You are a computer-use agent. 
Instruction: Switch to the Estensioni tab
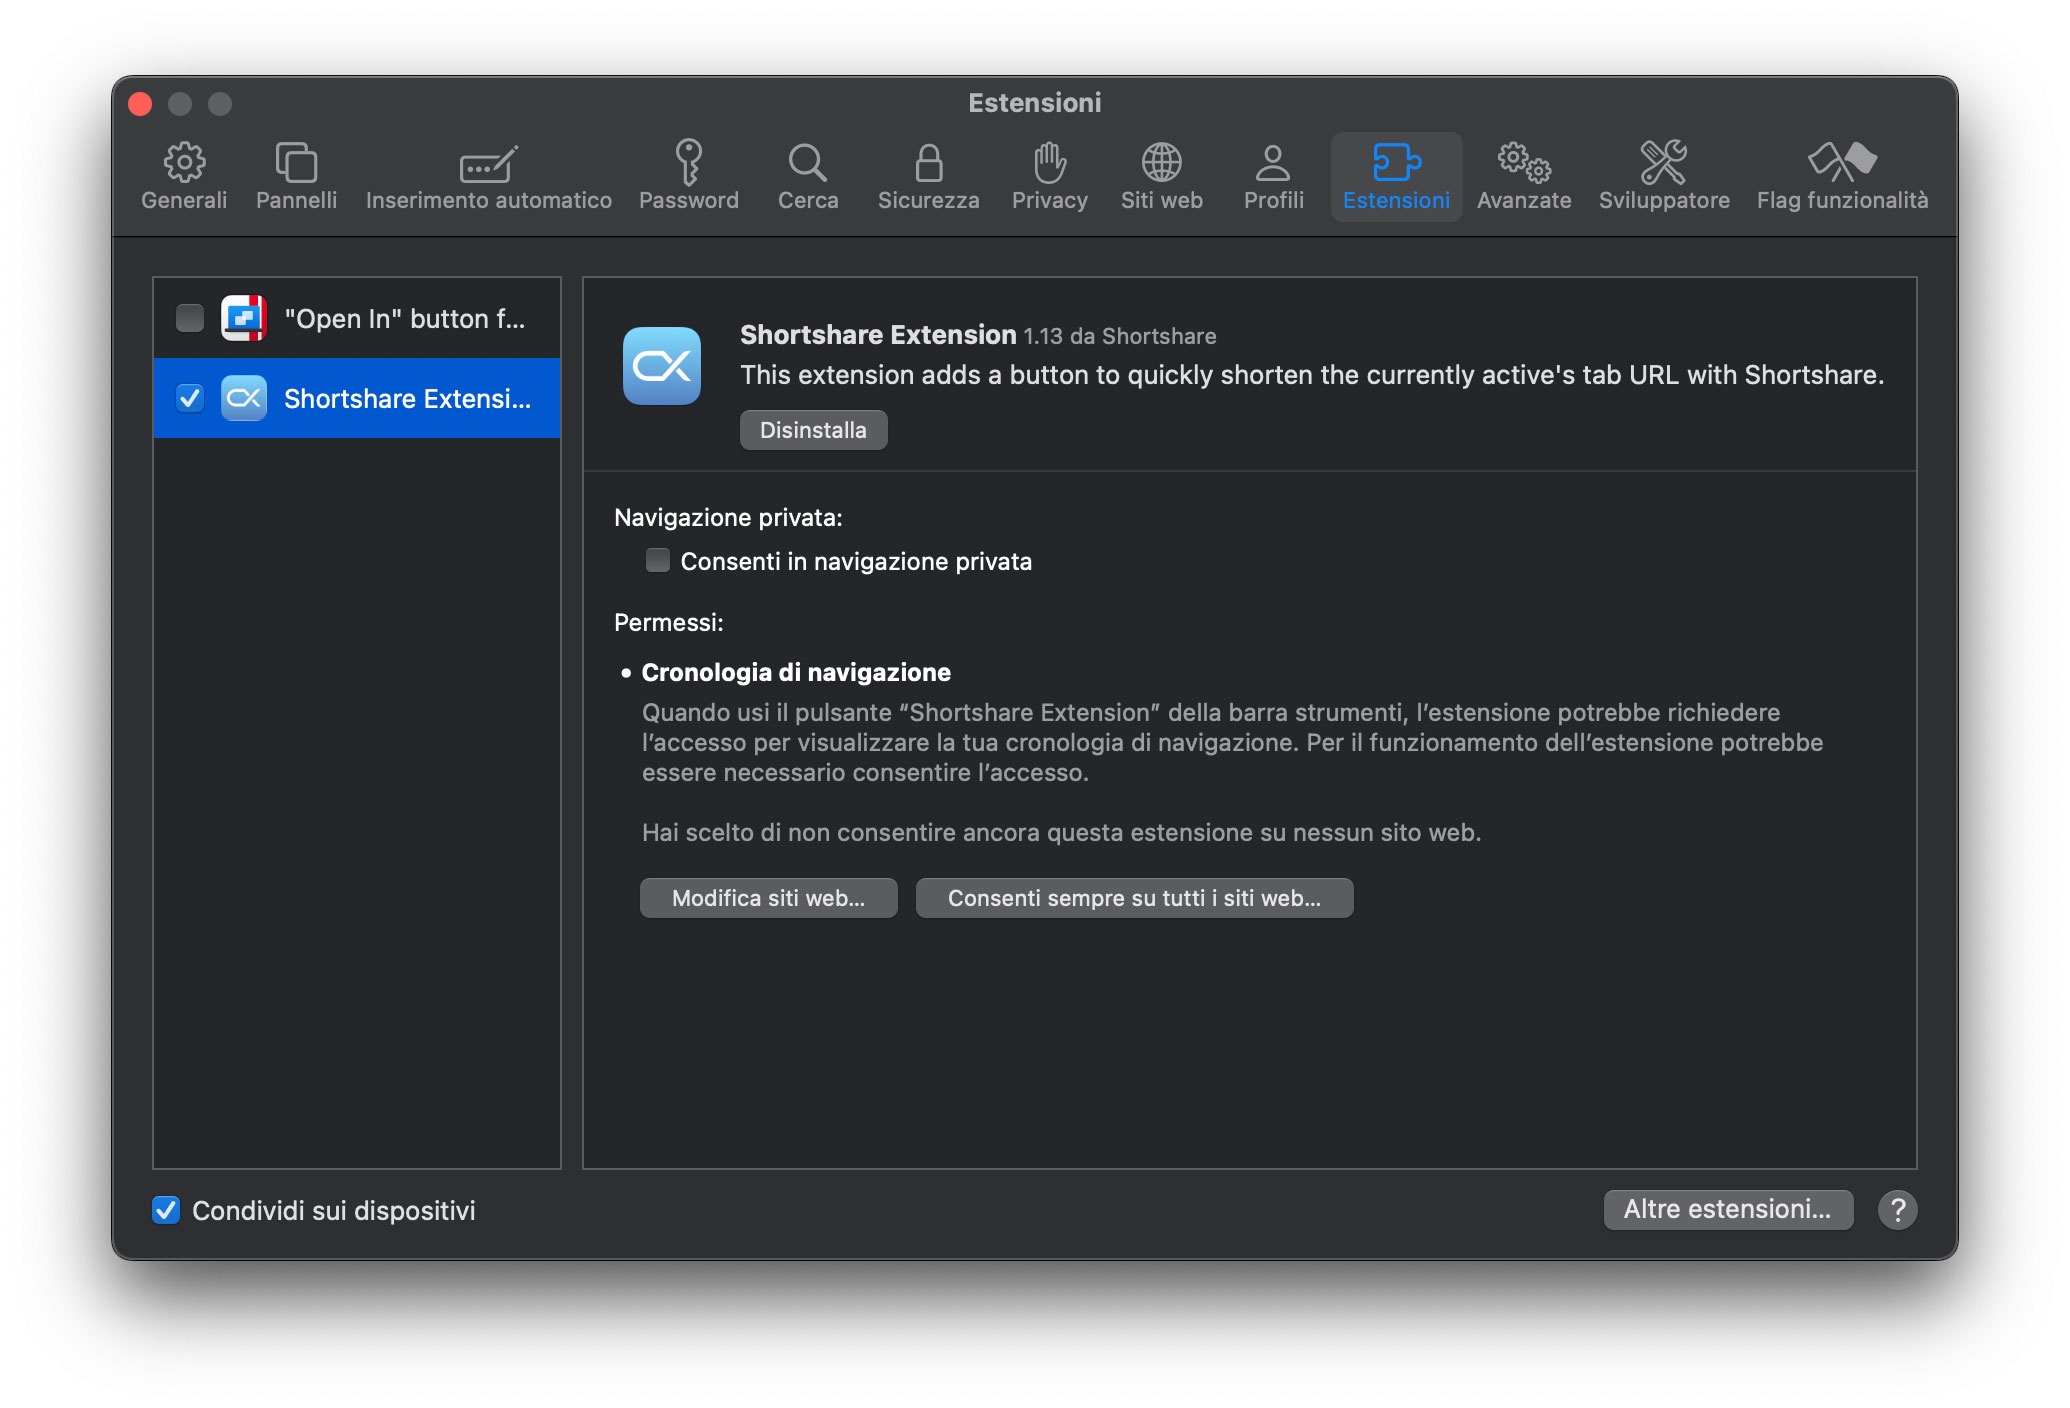[x=1396, y=176]
